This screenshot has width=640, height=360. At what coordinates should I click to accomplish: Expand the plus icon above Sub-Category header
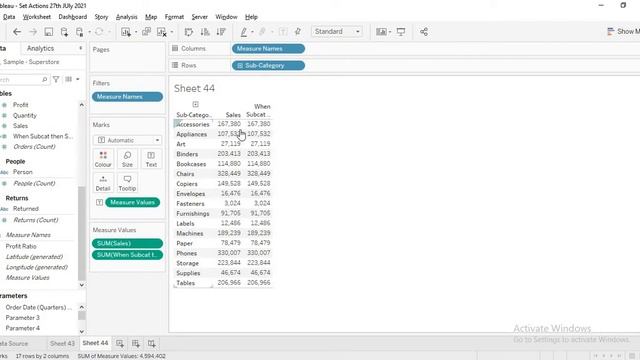point(196,104)
